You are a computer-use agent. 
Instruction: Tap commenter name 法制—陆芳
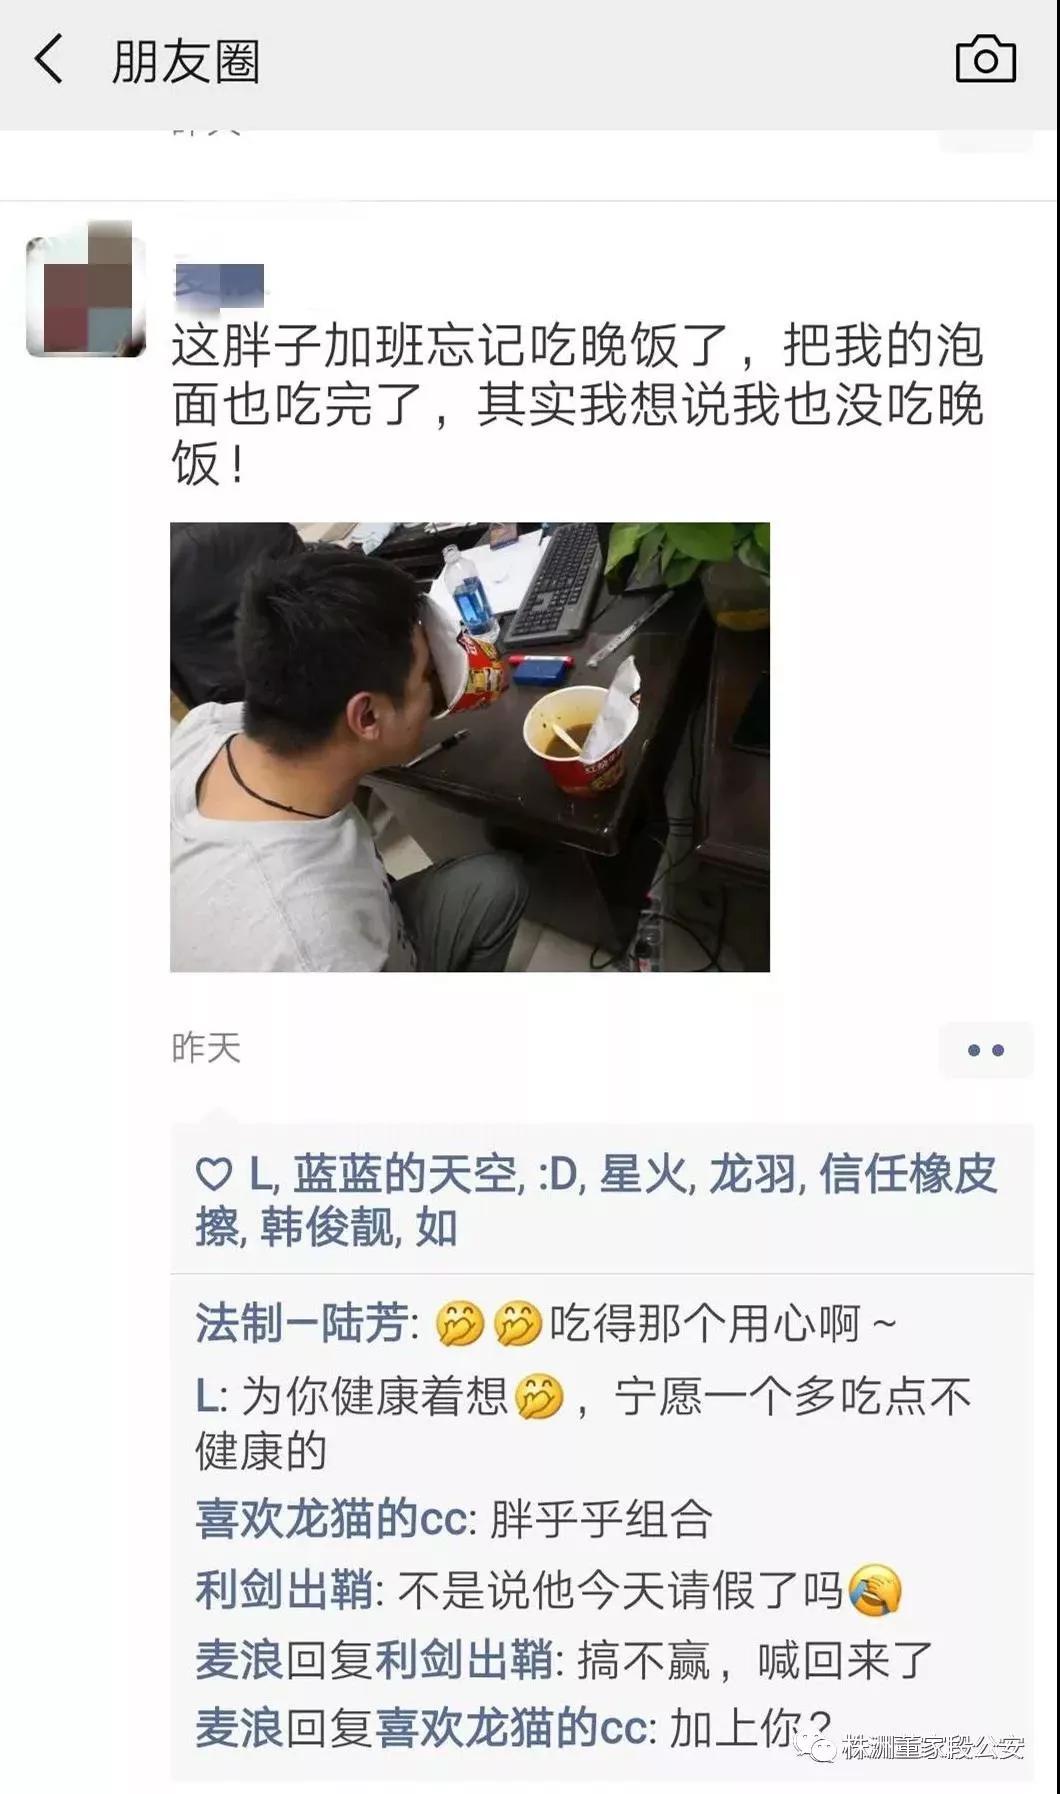click(301, 1323)
